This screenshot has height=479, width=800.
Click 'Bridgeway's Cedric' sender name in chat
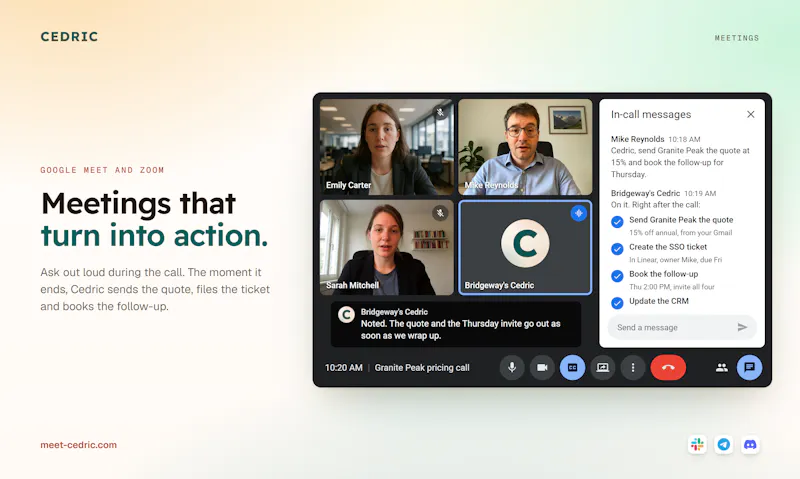click(645, 193)
